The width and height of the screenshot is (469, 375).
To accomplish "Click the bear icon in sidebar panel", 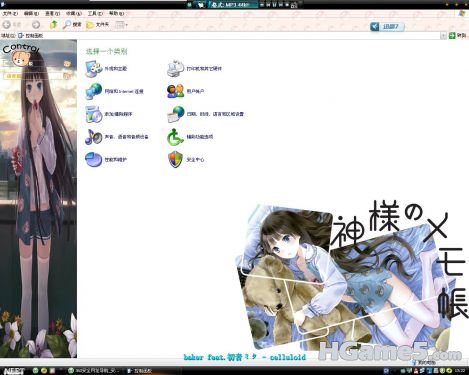I will pyautogui.click(x=21, y=59).
